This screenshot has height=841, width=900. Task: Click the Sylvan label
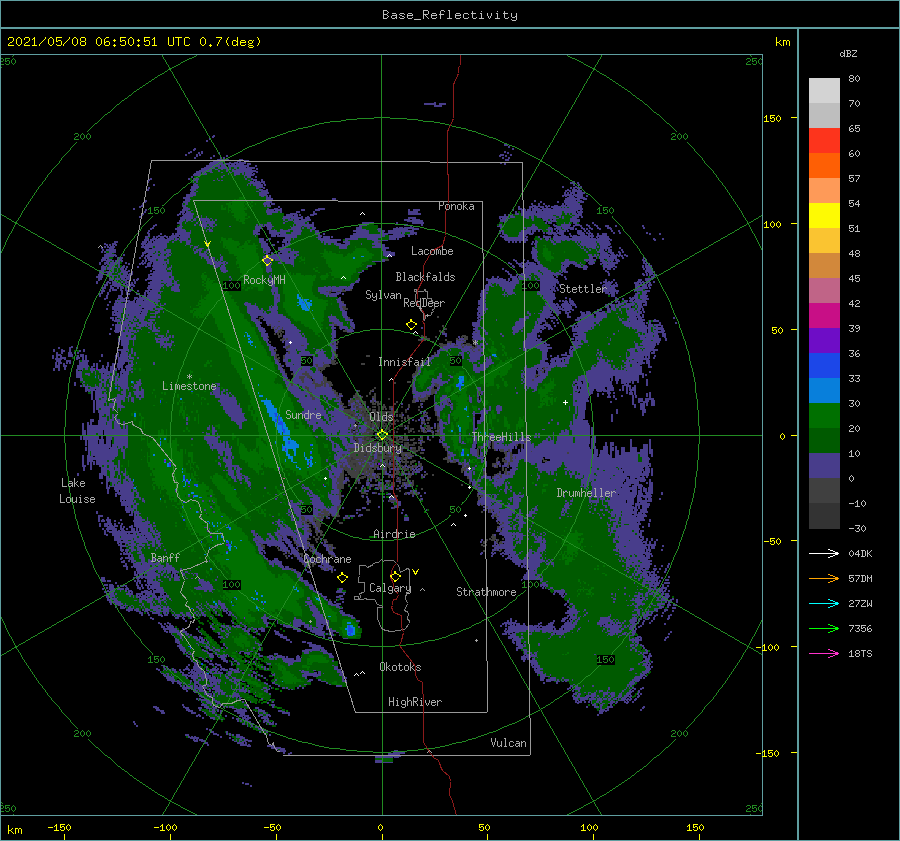(x=383, y=295)
